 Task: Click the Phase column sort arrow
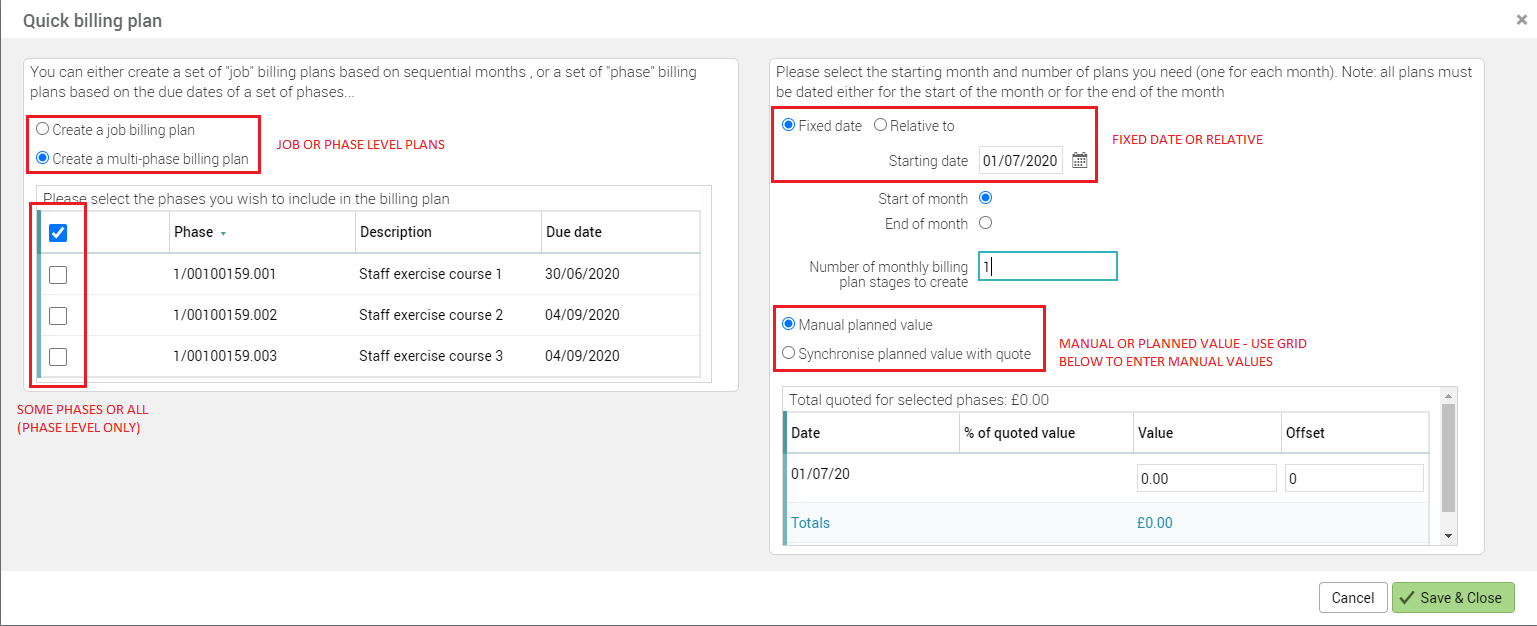coord(223,233)
